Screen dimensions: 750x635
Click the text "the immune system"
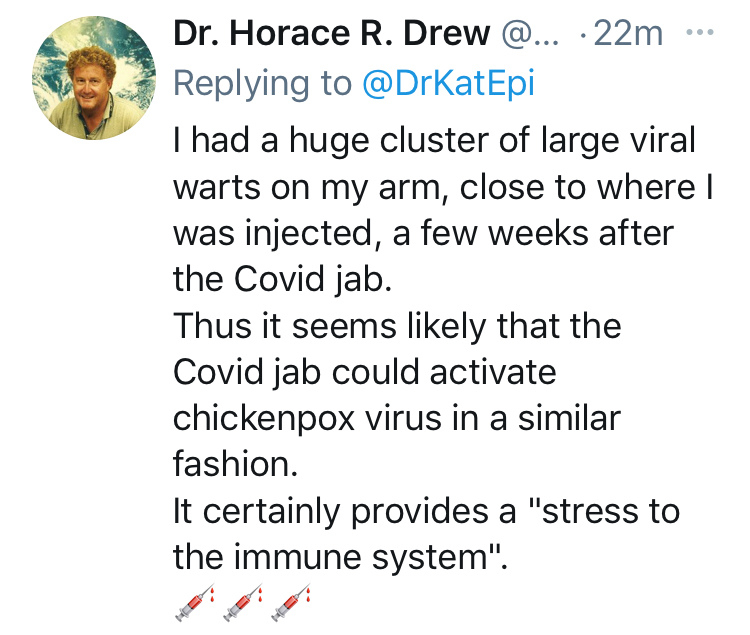point(340,556)
